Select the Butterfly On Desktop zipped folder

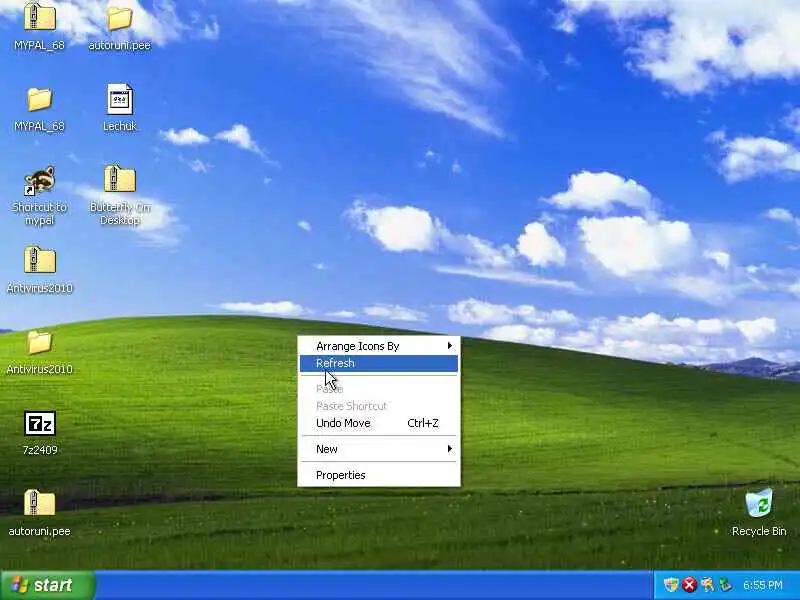(120, 179)
